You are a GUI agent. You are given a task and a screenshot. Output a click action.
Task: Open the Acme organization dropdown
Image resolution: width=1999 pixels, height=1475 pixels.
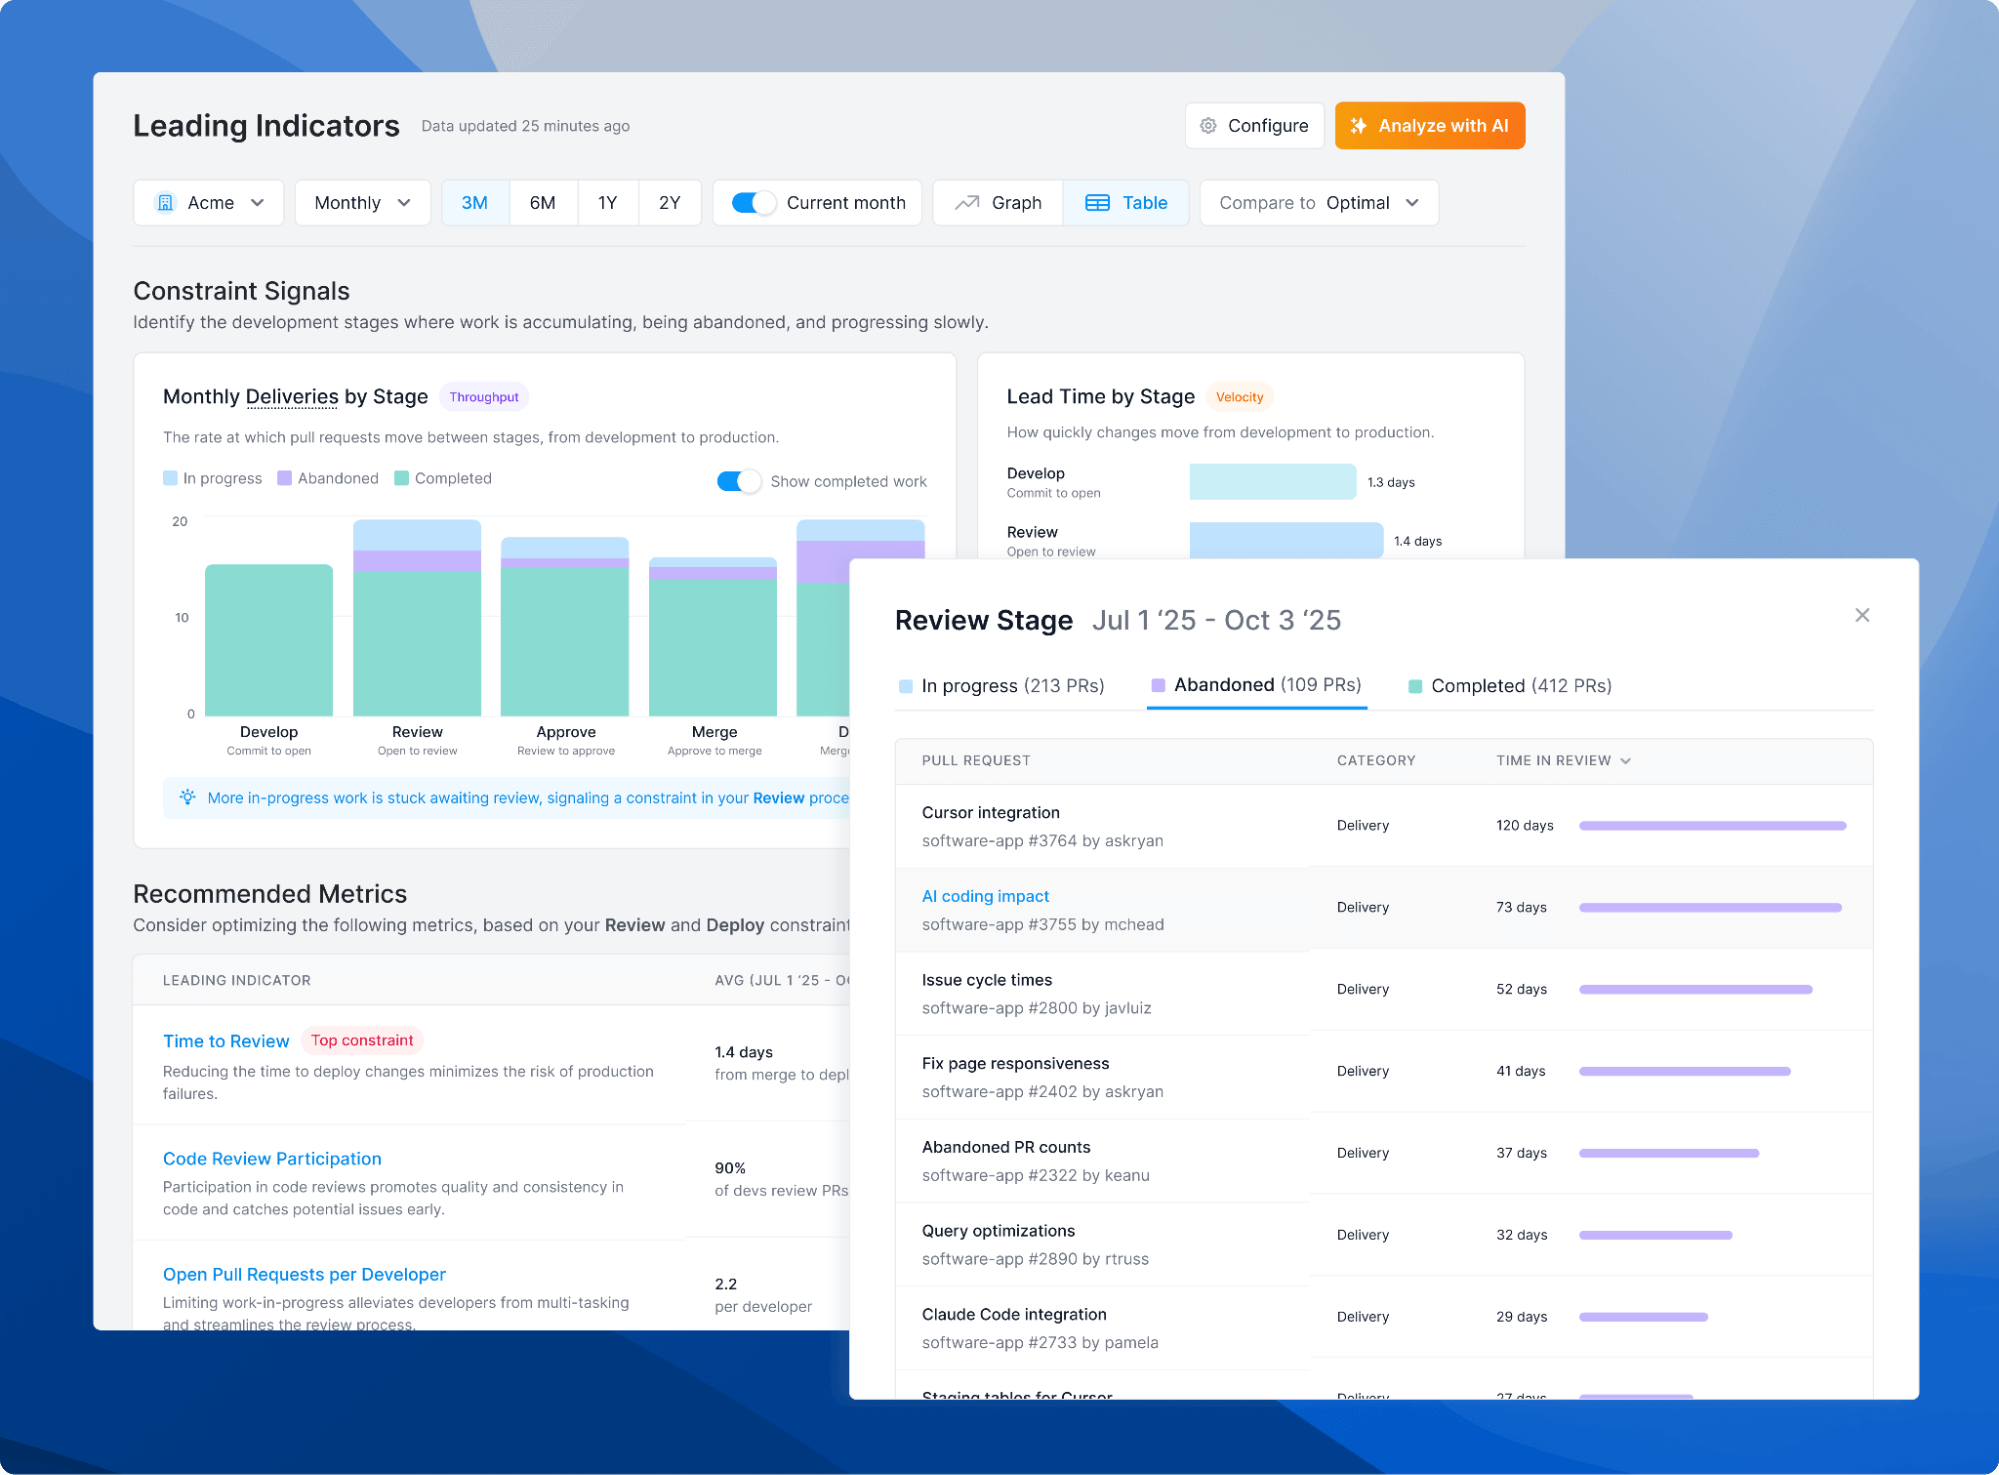click(209, 203)
